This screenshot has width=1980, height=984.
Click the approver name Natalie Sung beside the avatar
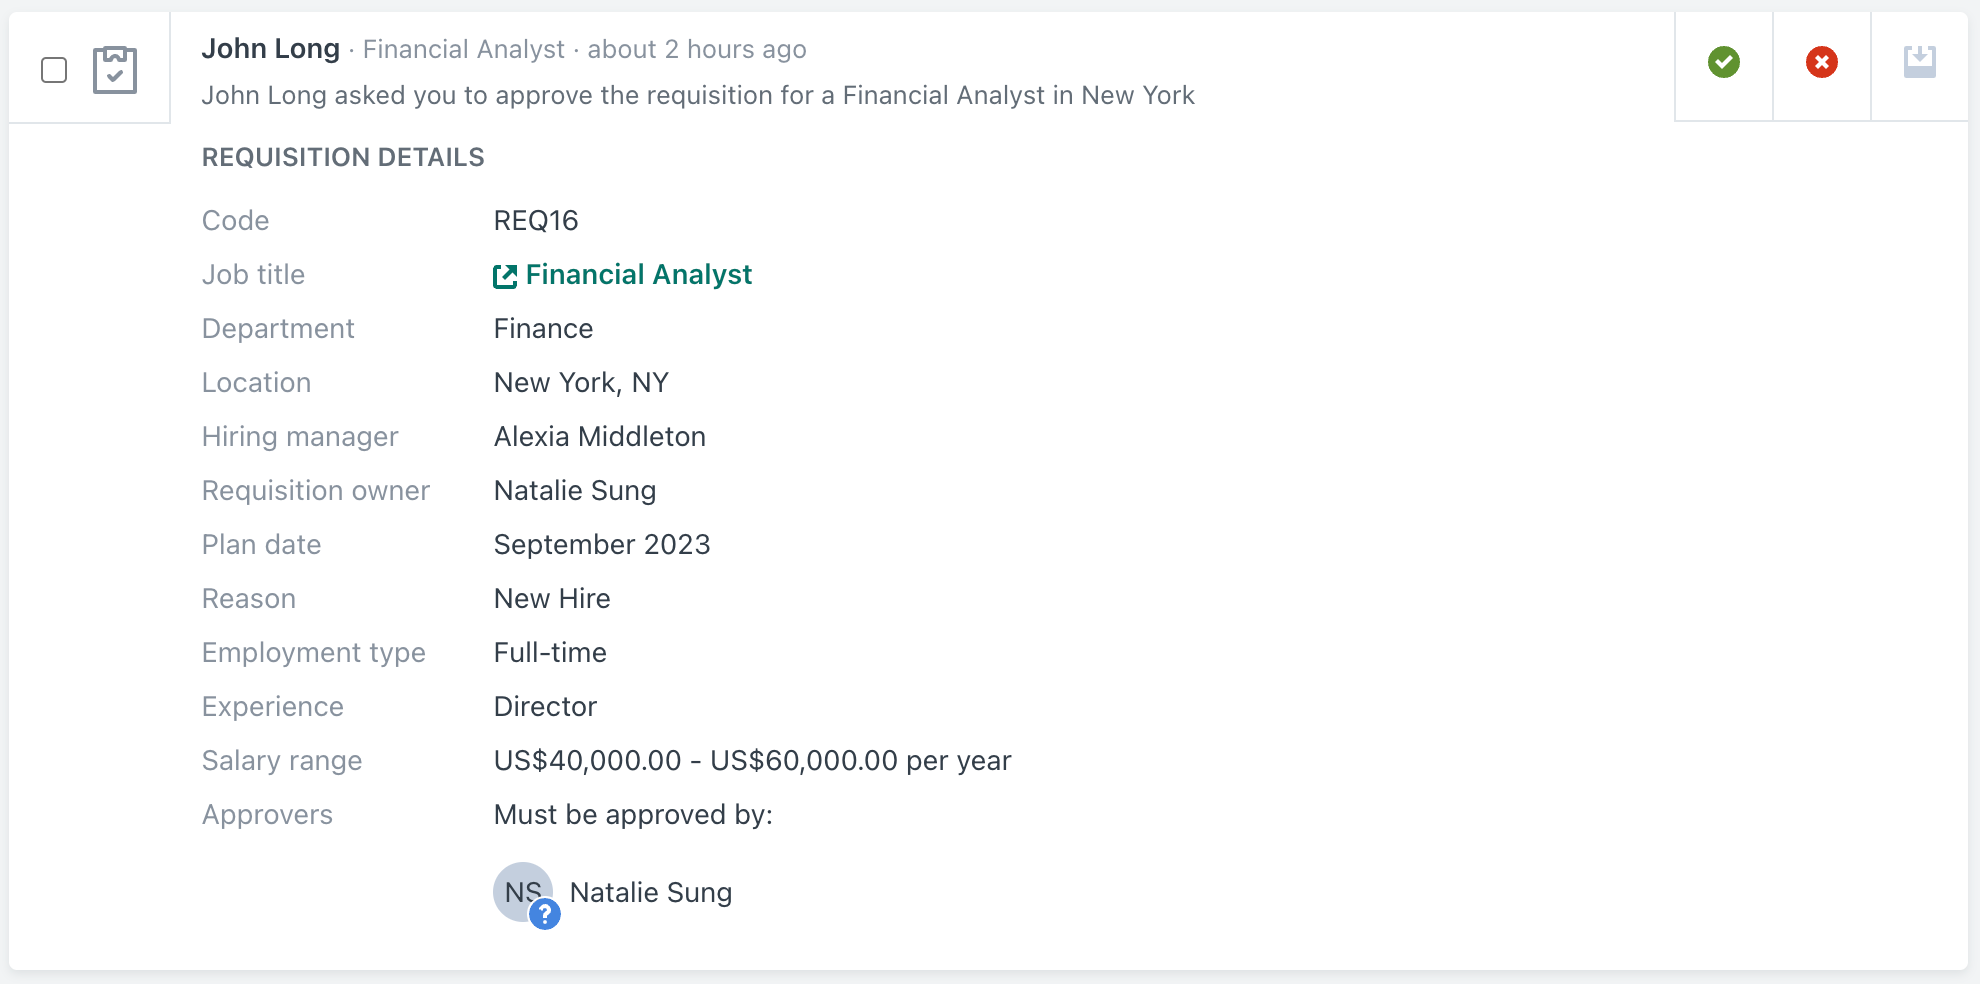650,892
